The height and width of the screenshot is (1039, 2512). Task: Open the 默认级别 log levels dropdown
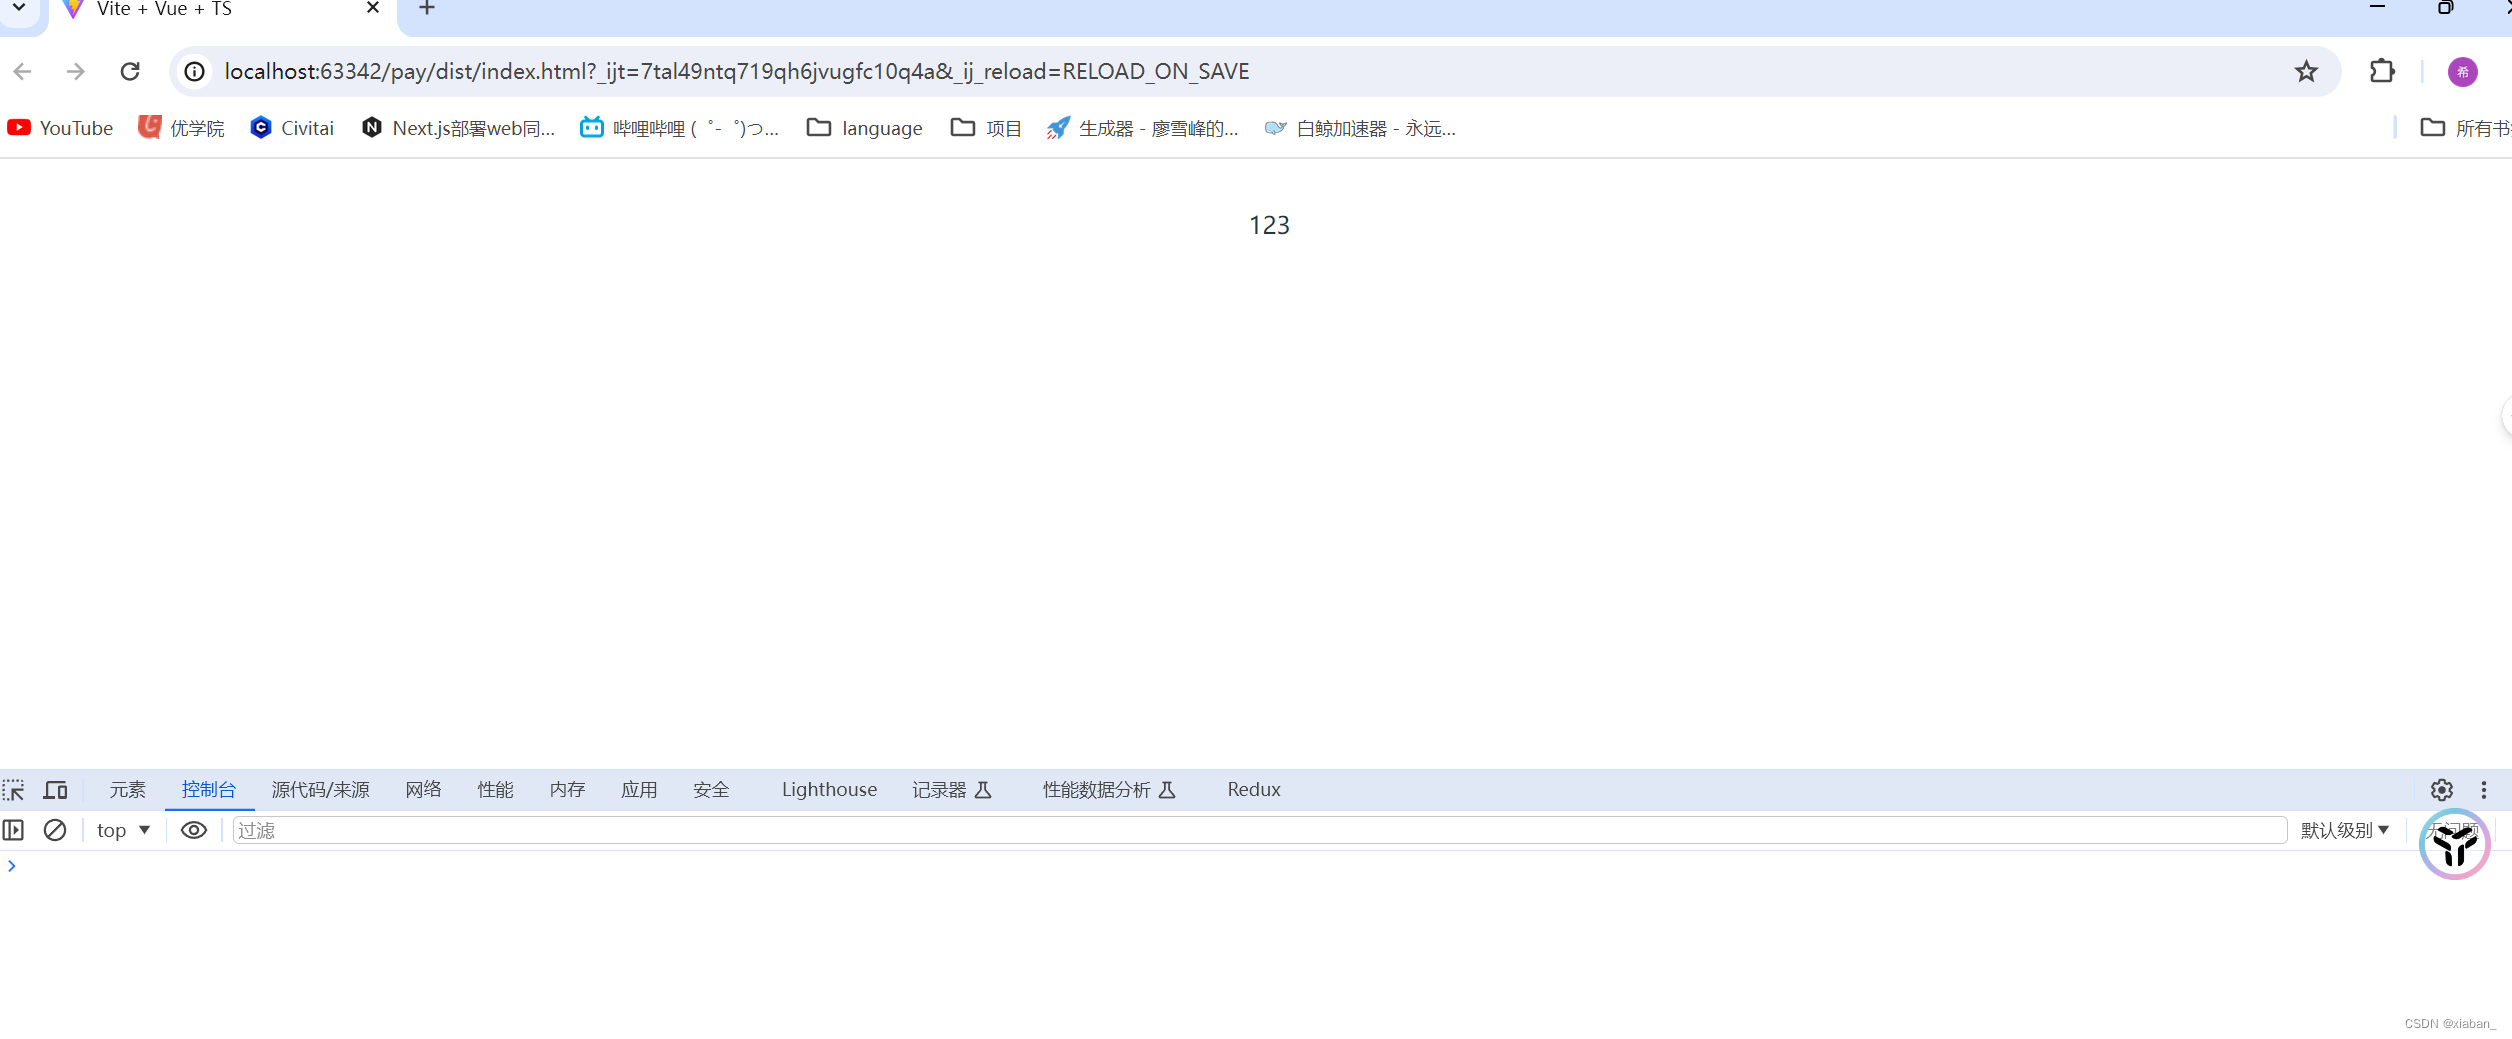pos(2344,830)
